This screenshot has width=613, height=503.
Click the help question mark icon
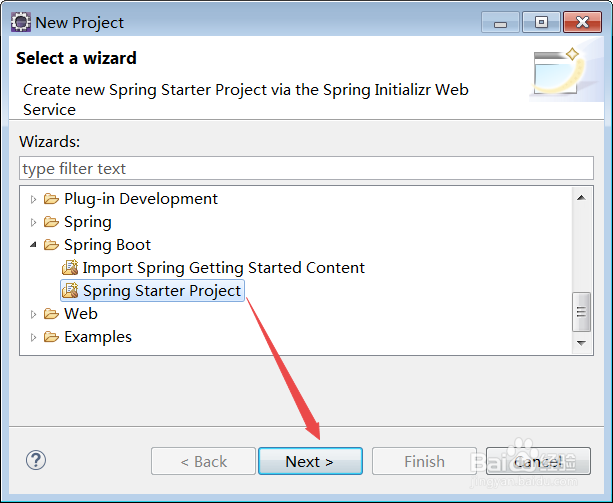(36, 460)
